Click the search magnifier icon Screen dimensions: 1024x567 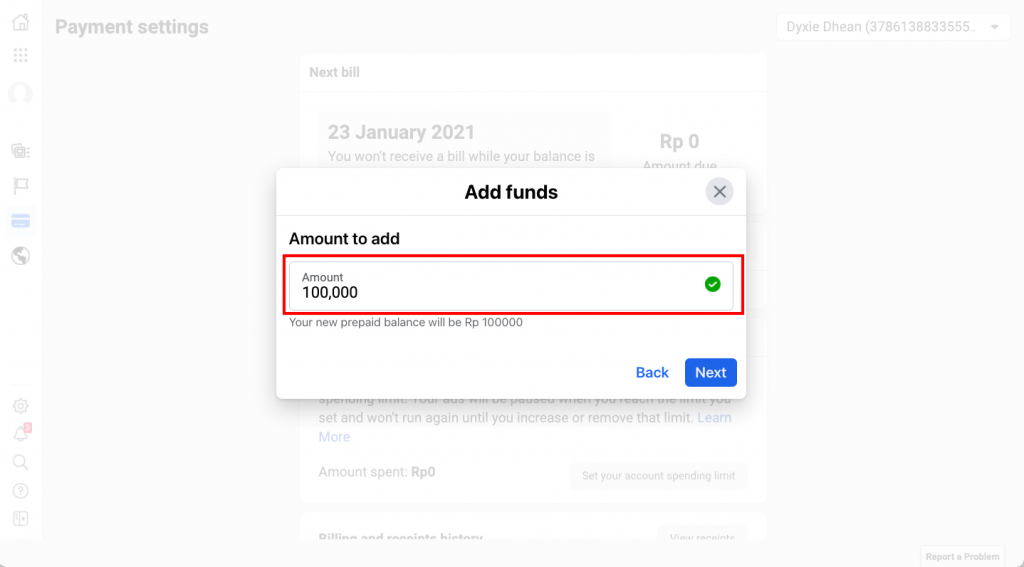point(20,462)
